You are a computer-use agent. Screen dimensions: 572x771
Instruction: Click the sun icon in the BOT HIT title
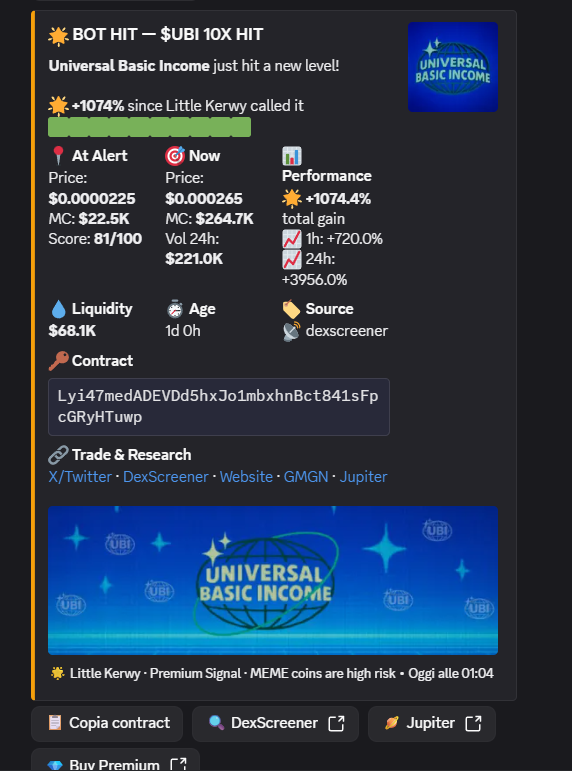[x=58, y=36]
